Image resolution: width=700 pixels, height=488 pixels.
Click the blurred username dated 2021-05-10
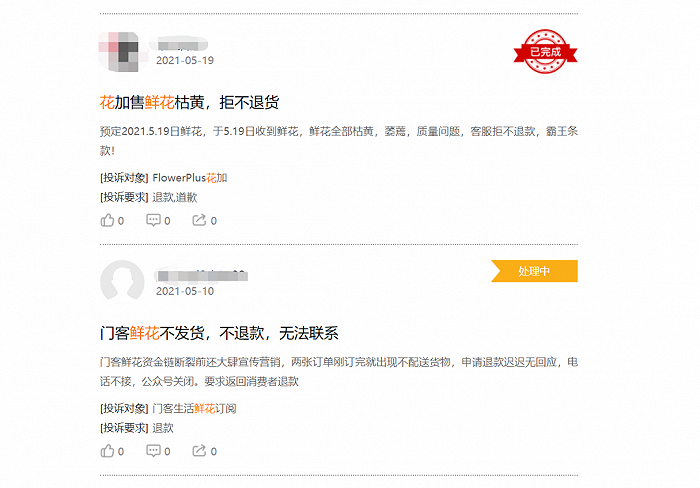pos(202,276)
